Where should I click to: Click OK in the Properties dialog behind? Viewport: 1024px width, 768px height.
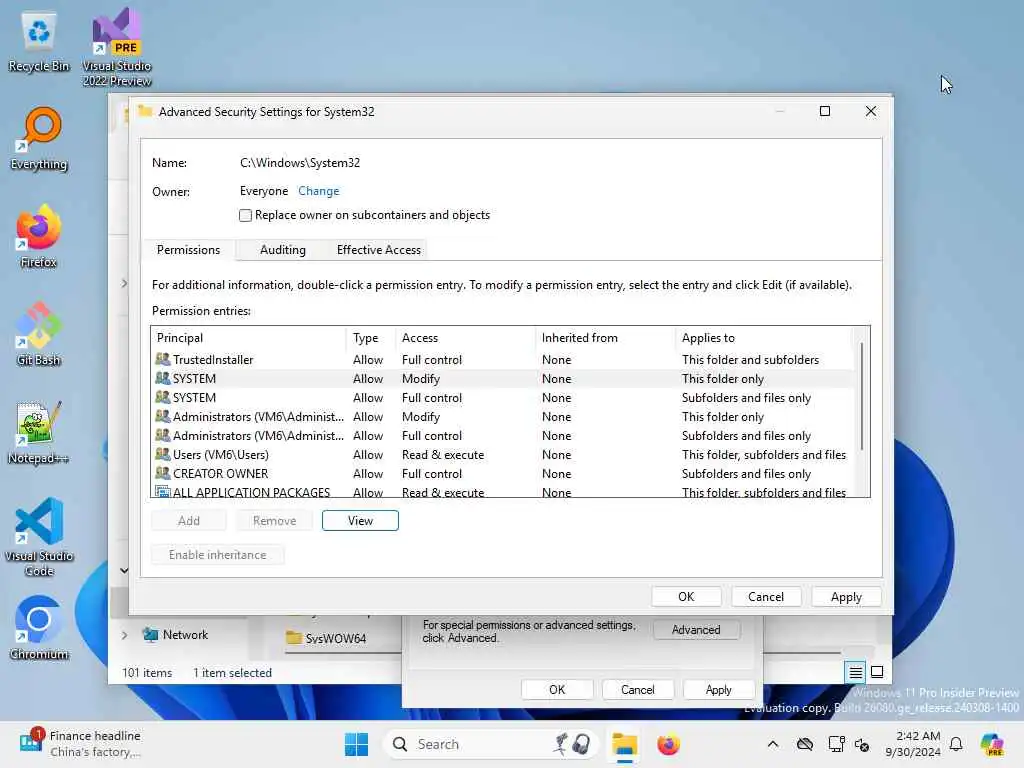(x=557, y=690)
